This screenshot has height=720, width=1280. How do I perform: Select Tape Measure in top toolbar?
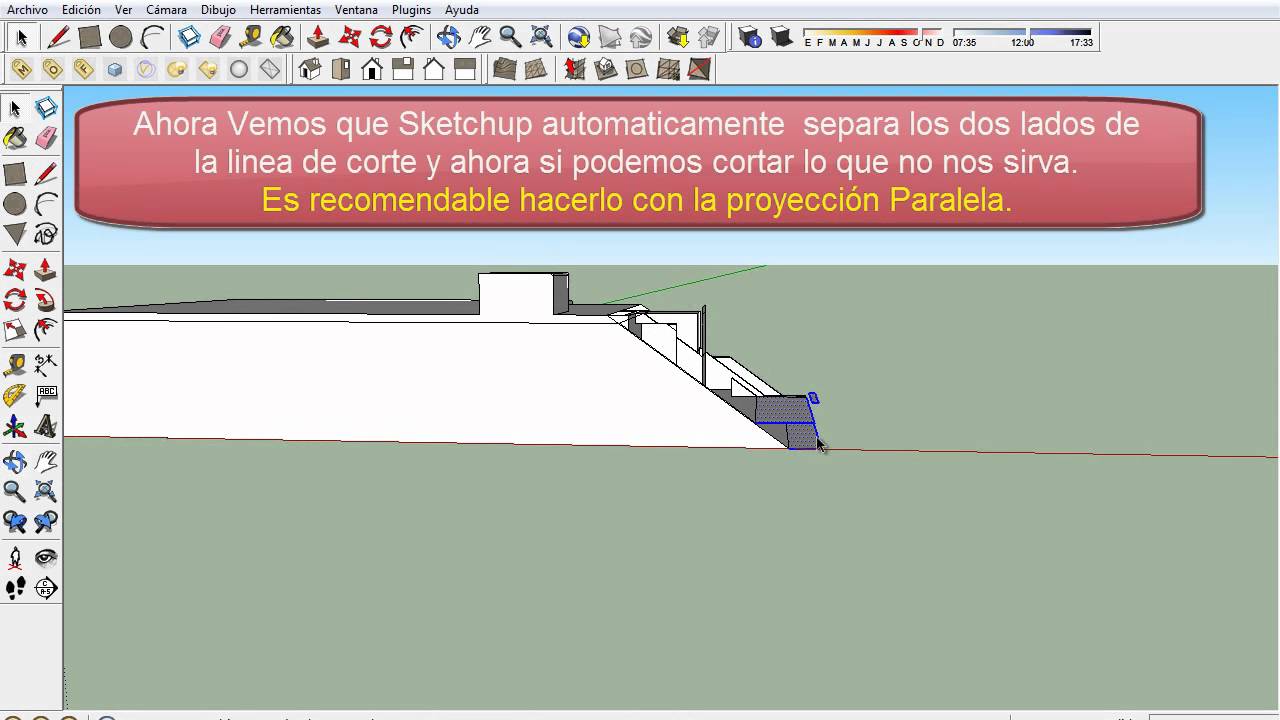[251, 38]
